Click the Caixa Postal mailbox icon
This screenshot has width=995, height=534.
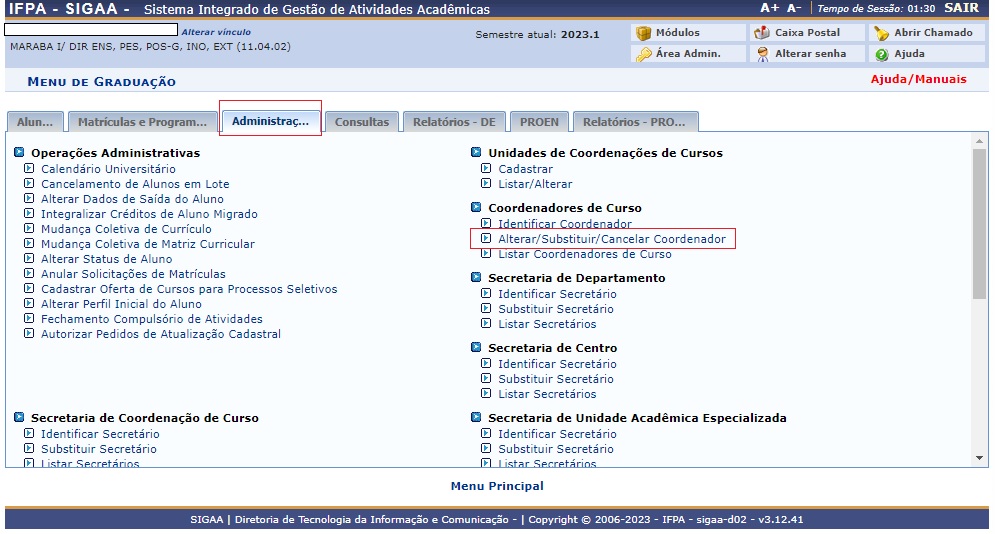tap(761, 33)
